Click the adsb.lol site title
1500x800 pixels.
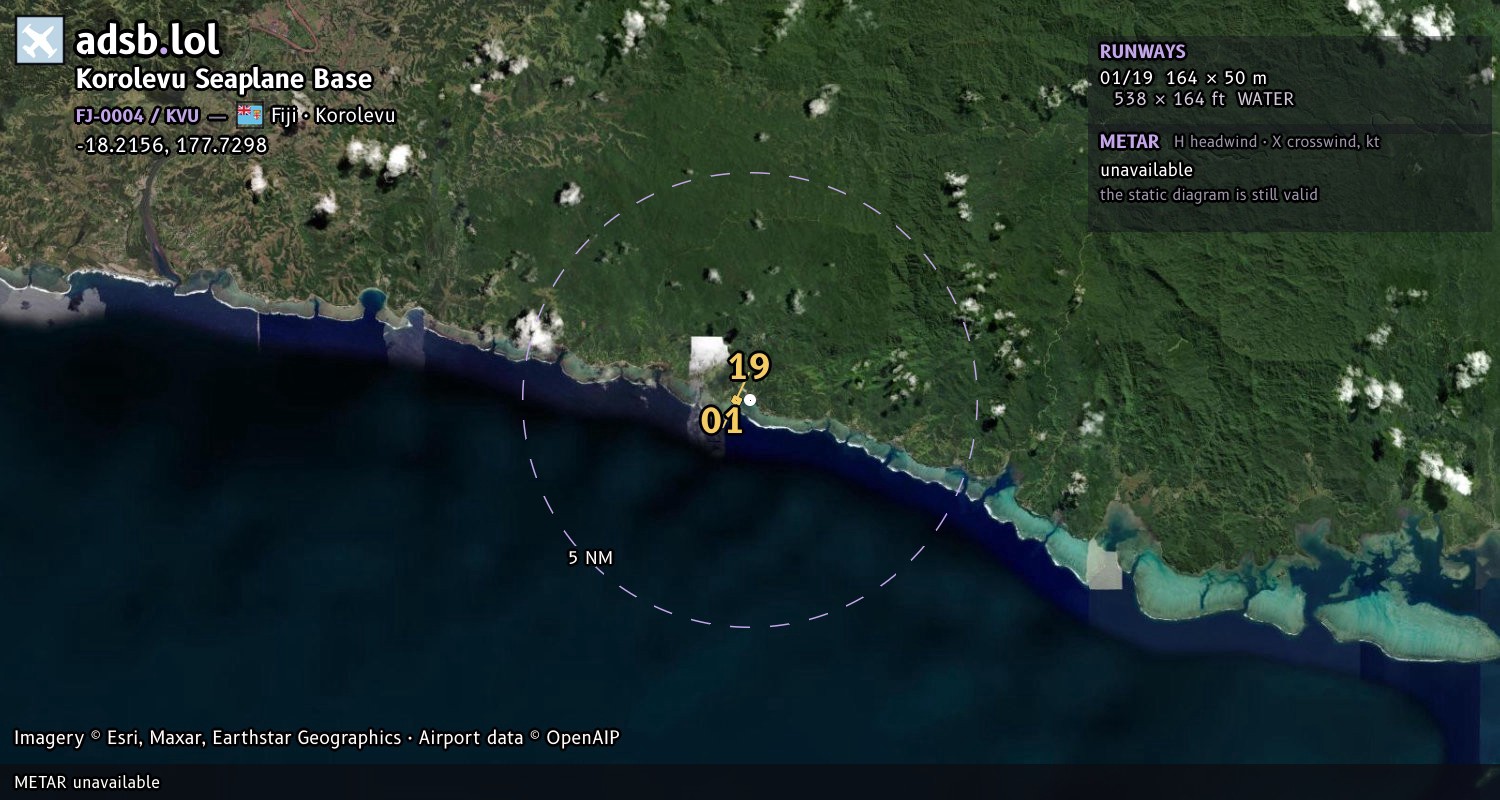(147, 40)
